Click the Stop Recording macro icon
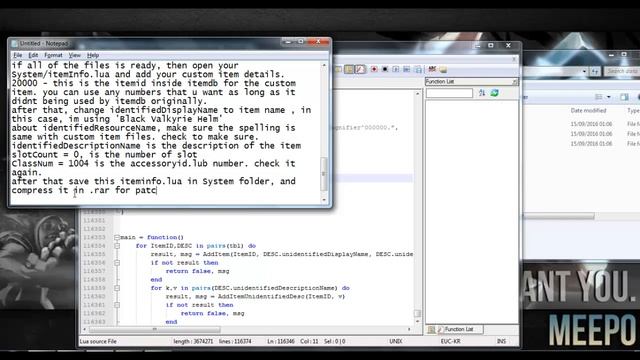The image size is (640, 360). 384,69
